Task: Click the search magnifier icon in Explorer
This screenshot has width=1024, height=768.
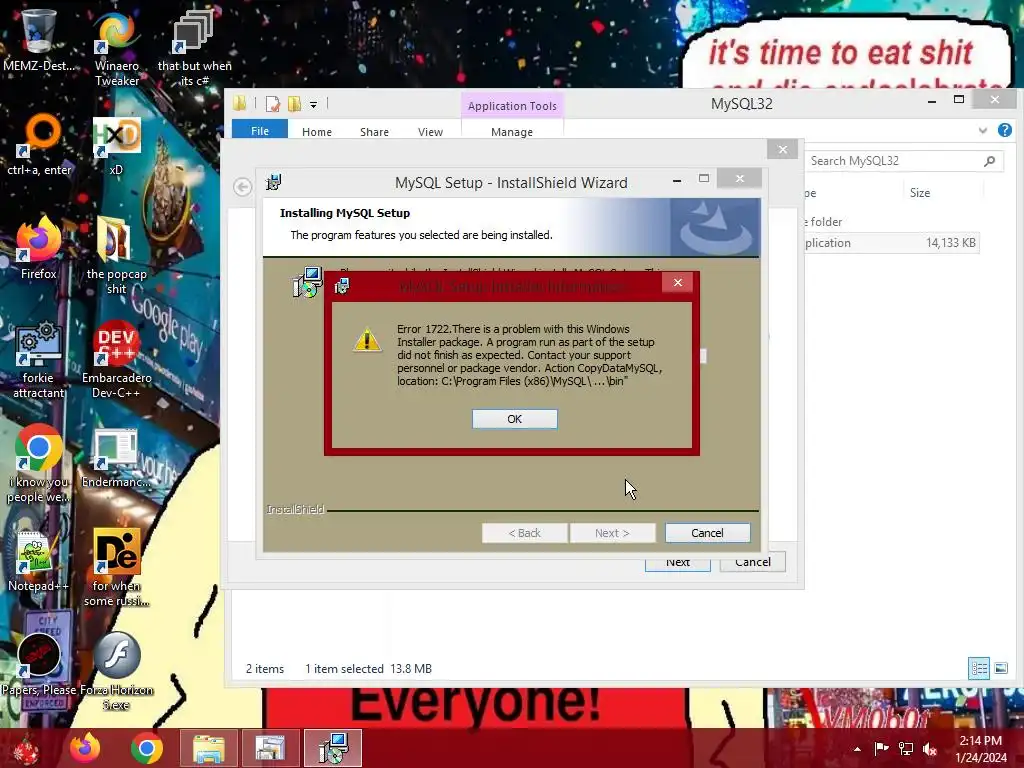Action: coord(989,161)
